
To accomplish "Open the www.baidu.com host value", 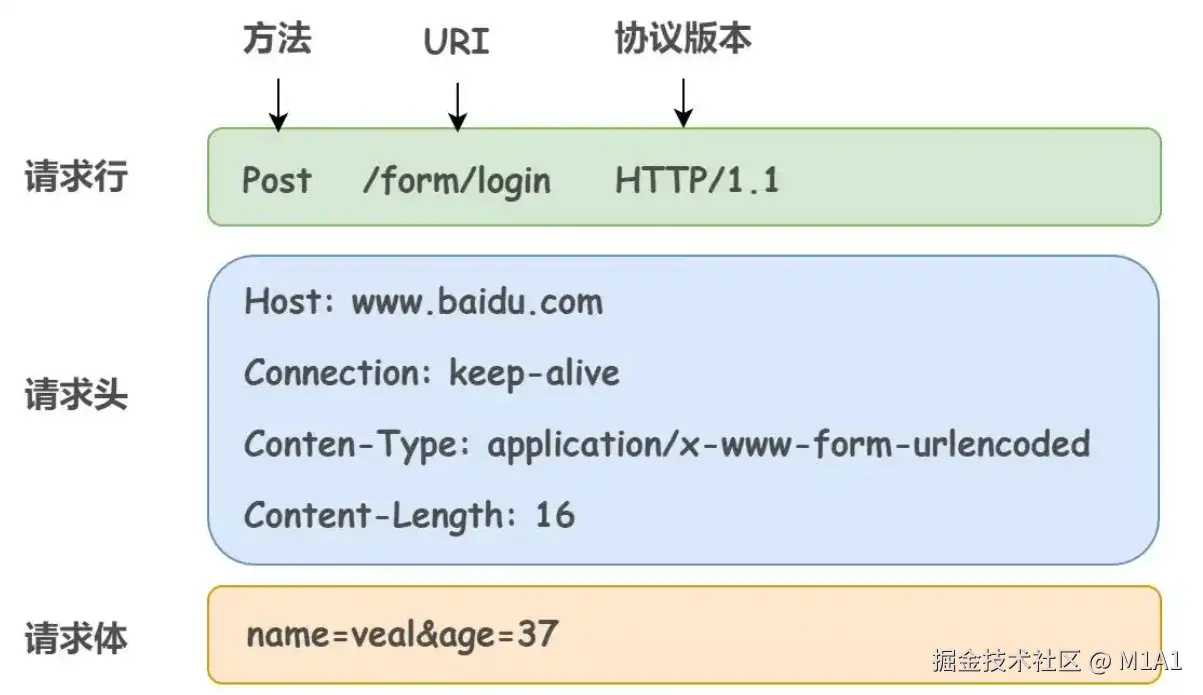I will point(477,302).
